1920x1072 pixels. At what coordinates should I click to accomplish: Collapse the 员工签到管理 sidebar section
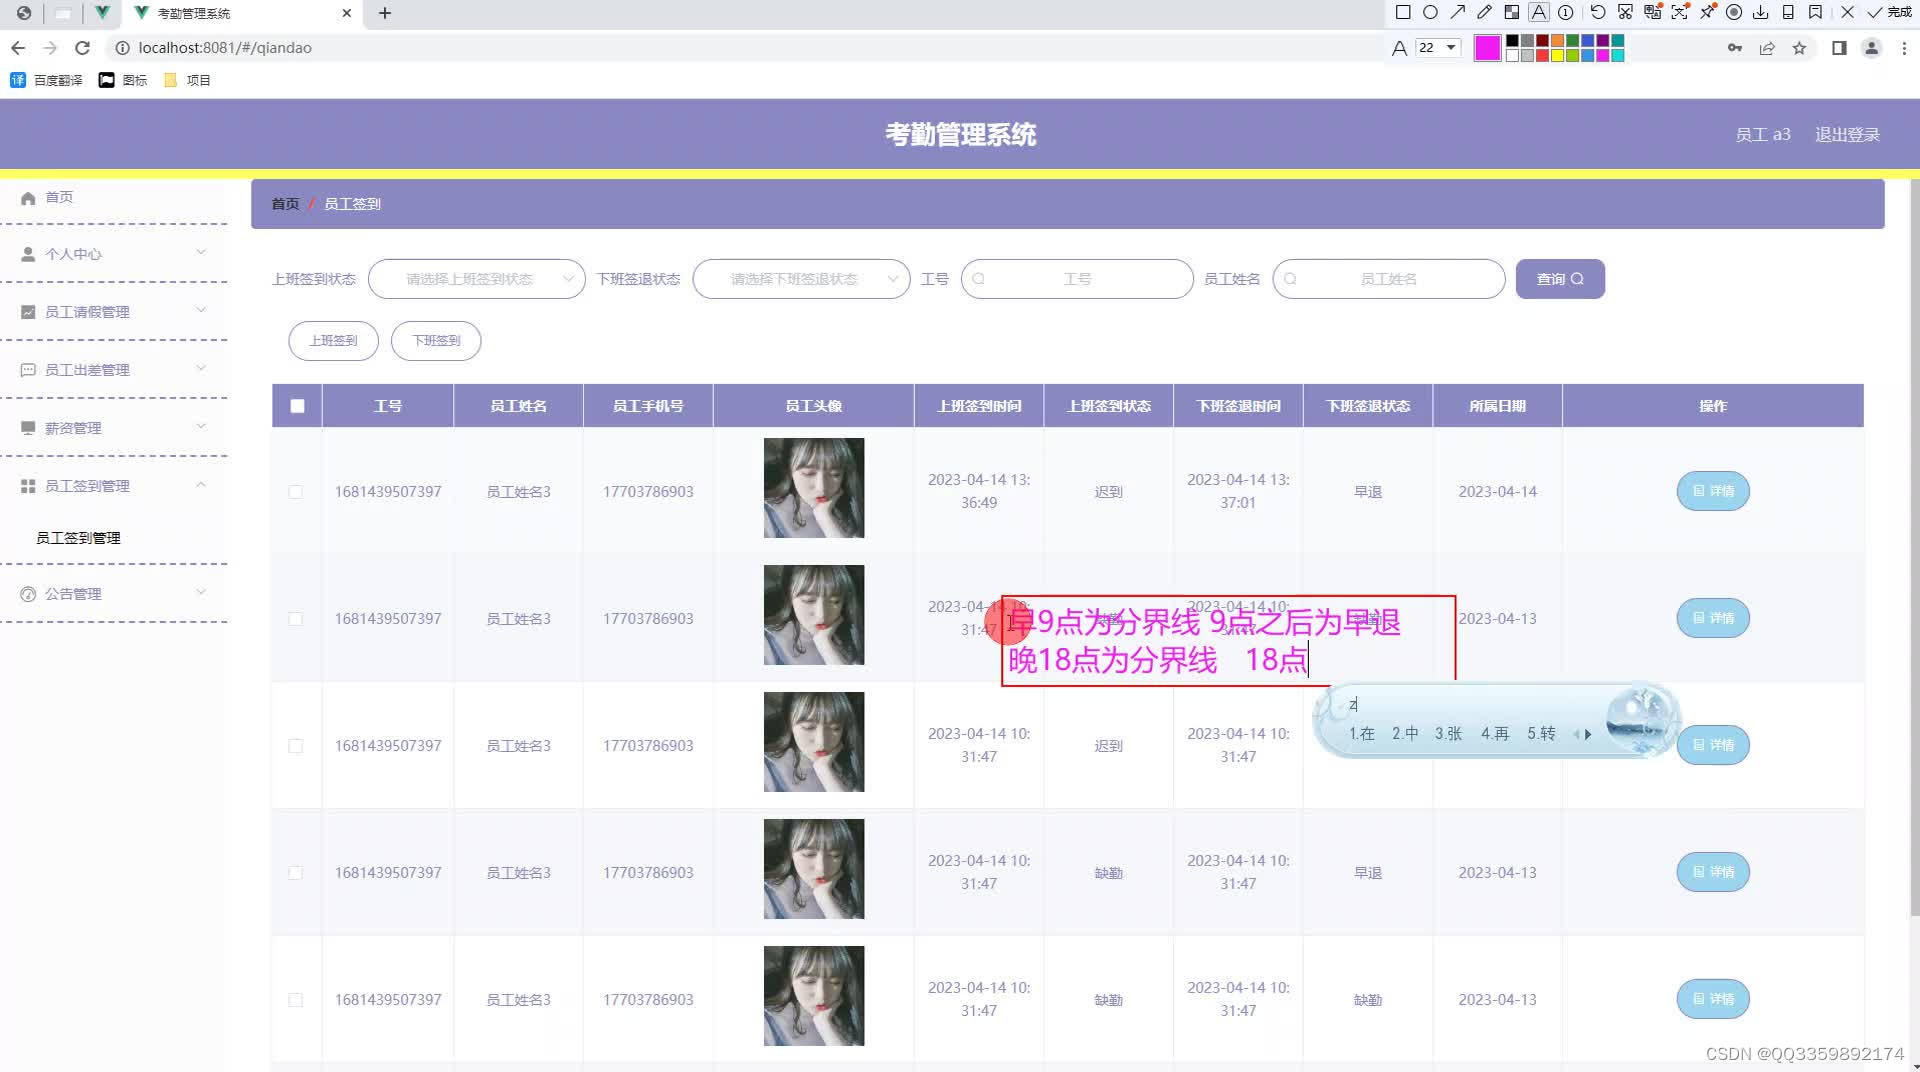(114, 486)
